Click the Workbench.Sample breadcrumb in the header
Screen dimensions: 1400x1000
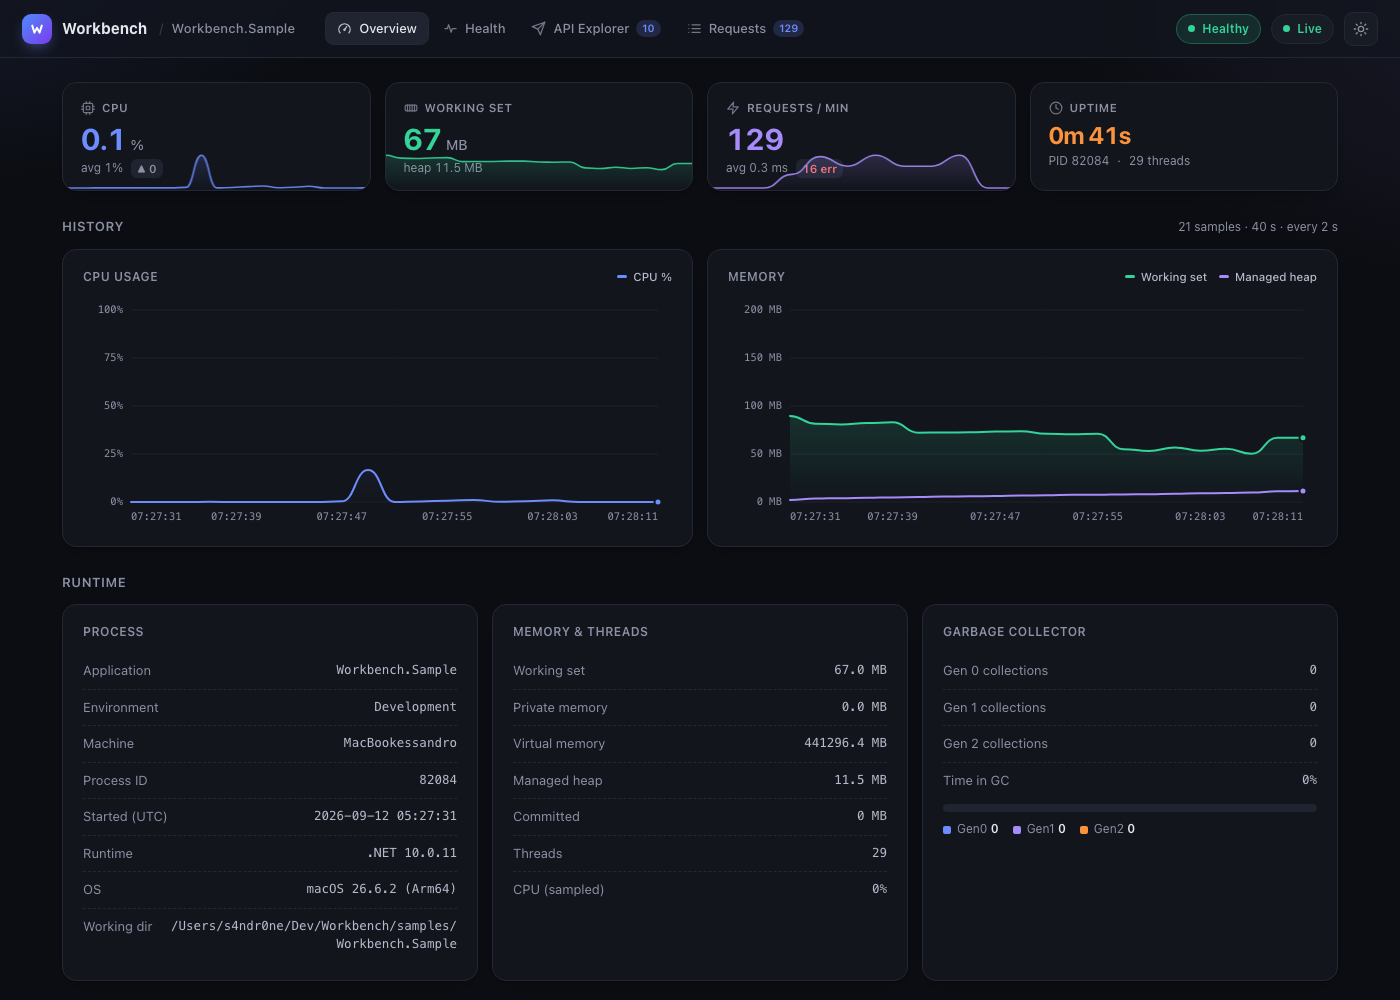click(233, 29)
